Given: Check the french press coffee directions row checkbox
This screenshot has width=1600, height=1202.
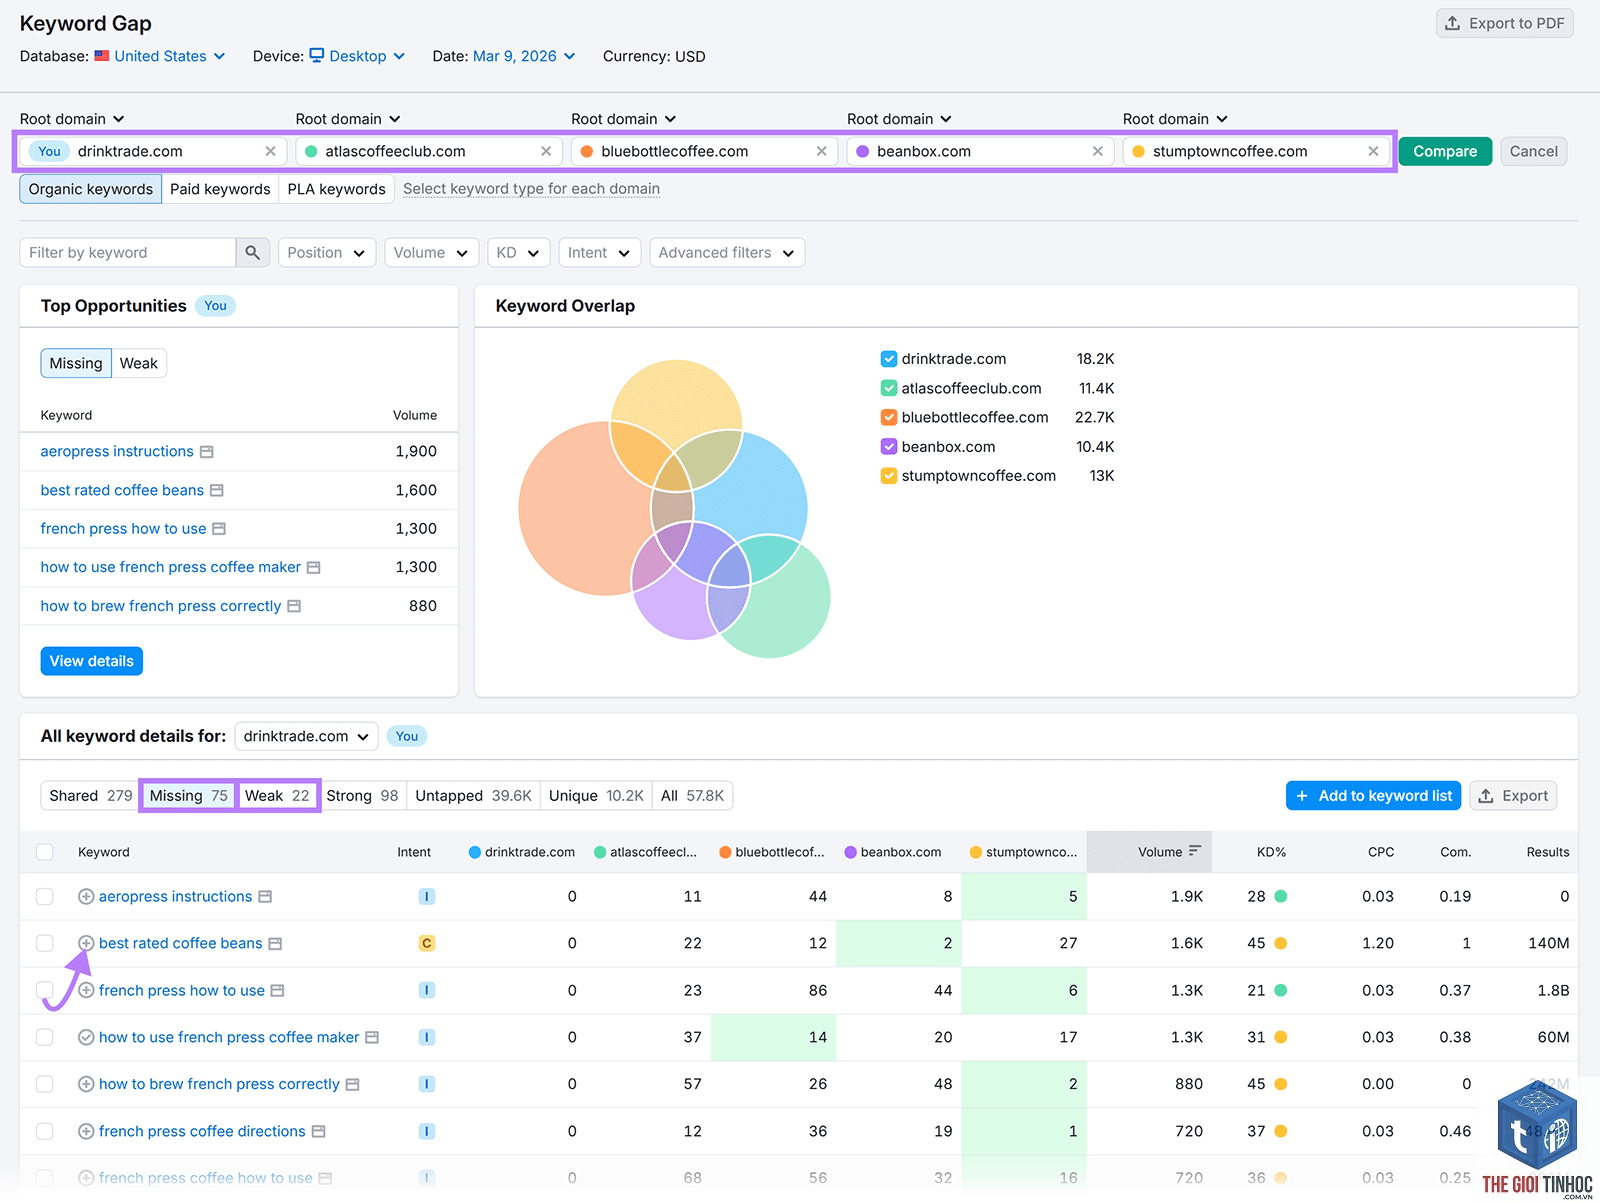Looking at the screenshot, I should tap(44, 1131).
